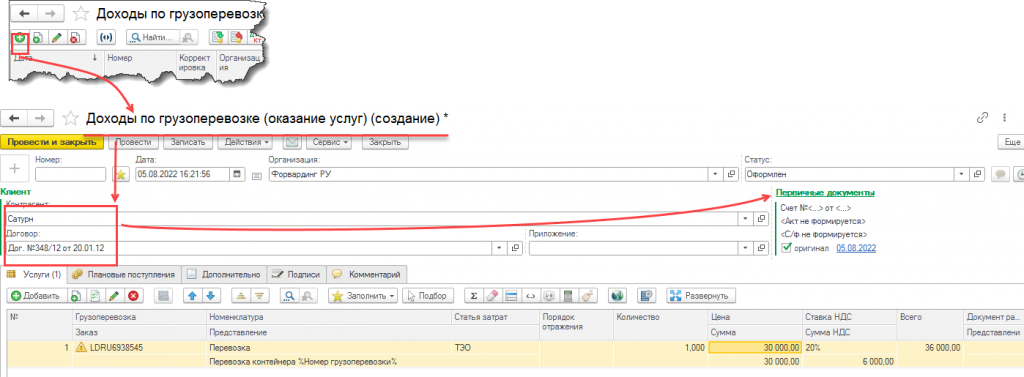Screen dimensions: 1024x377
Task: Edit row pencil icon in services toolbar
Action: coord(114,296)
